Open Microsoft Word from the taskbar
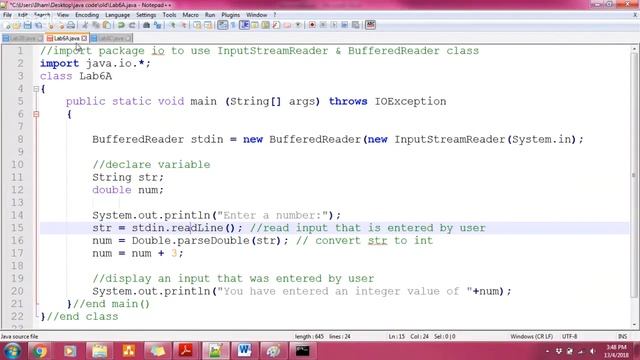 (244, 351)
